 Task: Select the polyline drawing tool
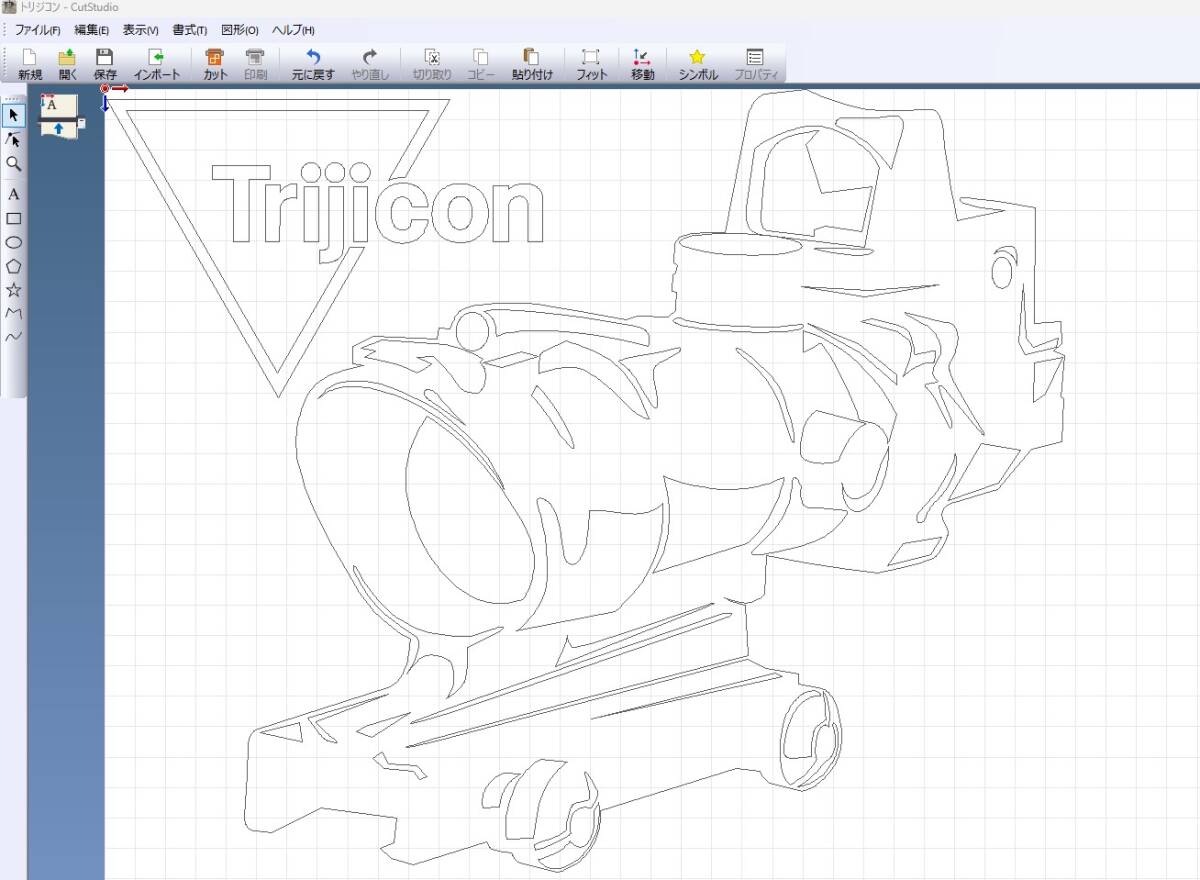(x=14, y=314)
